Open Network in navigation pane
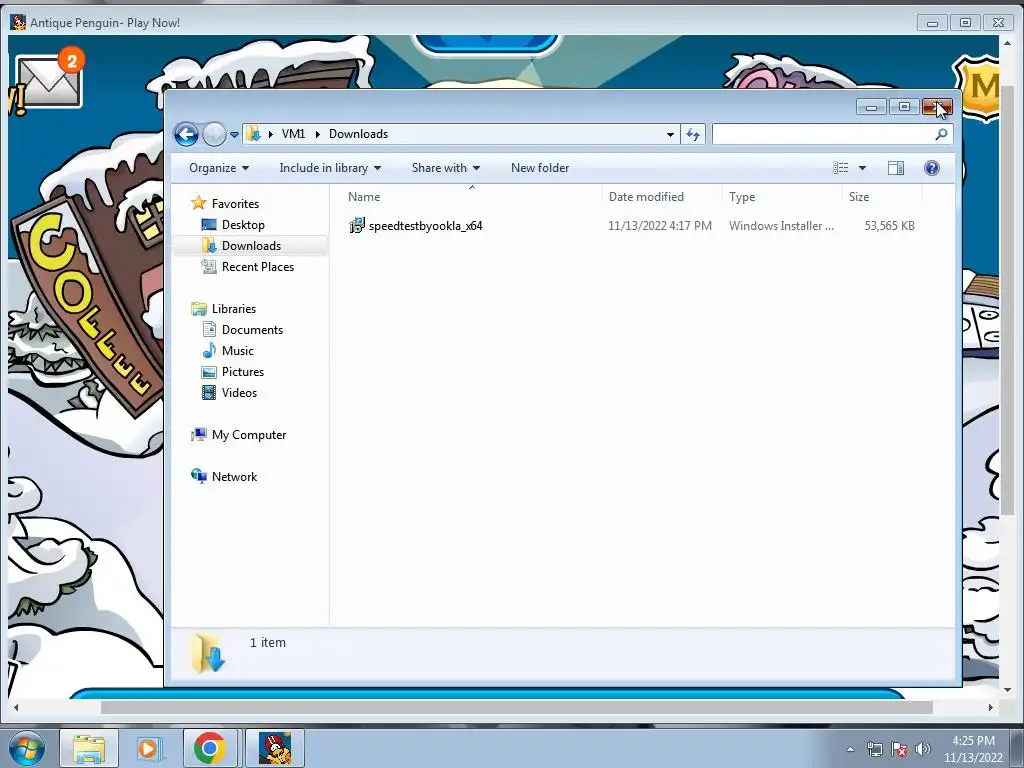1024x768 pixels. pyautogui.click(x=234, y=477)
